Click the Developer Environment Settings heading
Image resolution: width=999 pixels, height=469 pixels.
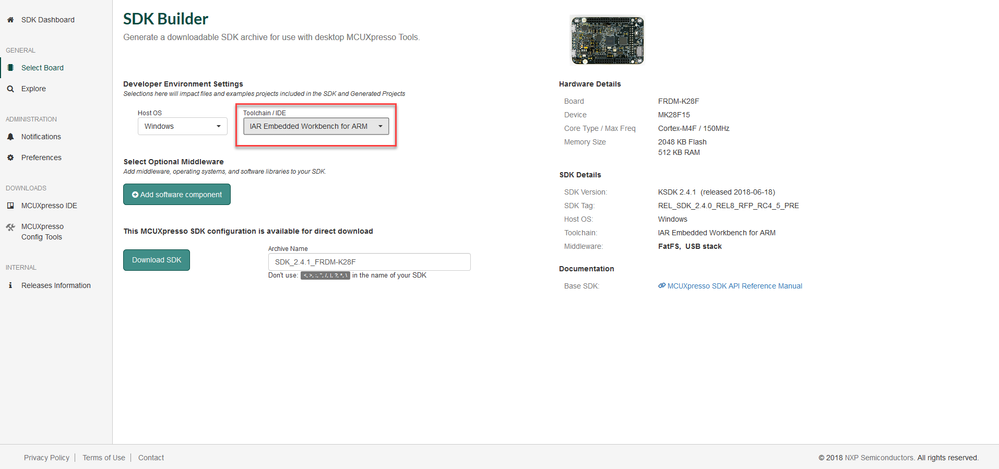pos(183,84)
